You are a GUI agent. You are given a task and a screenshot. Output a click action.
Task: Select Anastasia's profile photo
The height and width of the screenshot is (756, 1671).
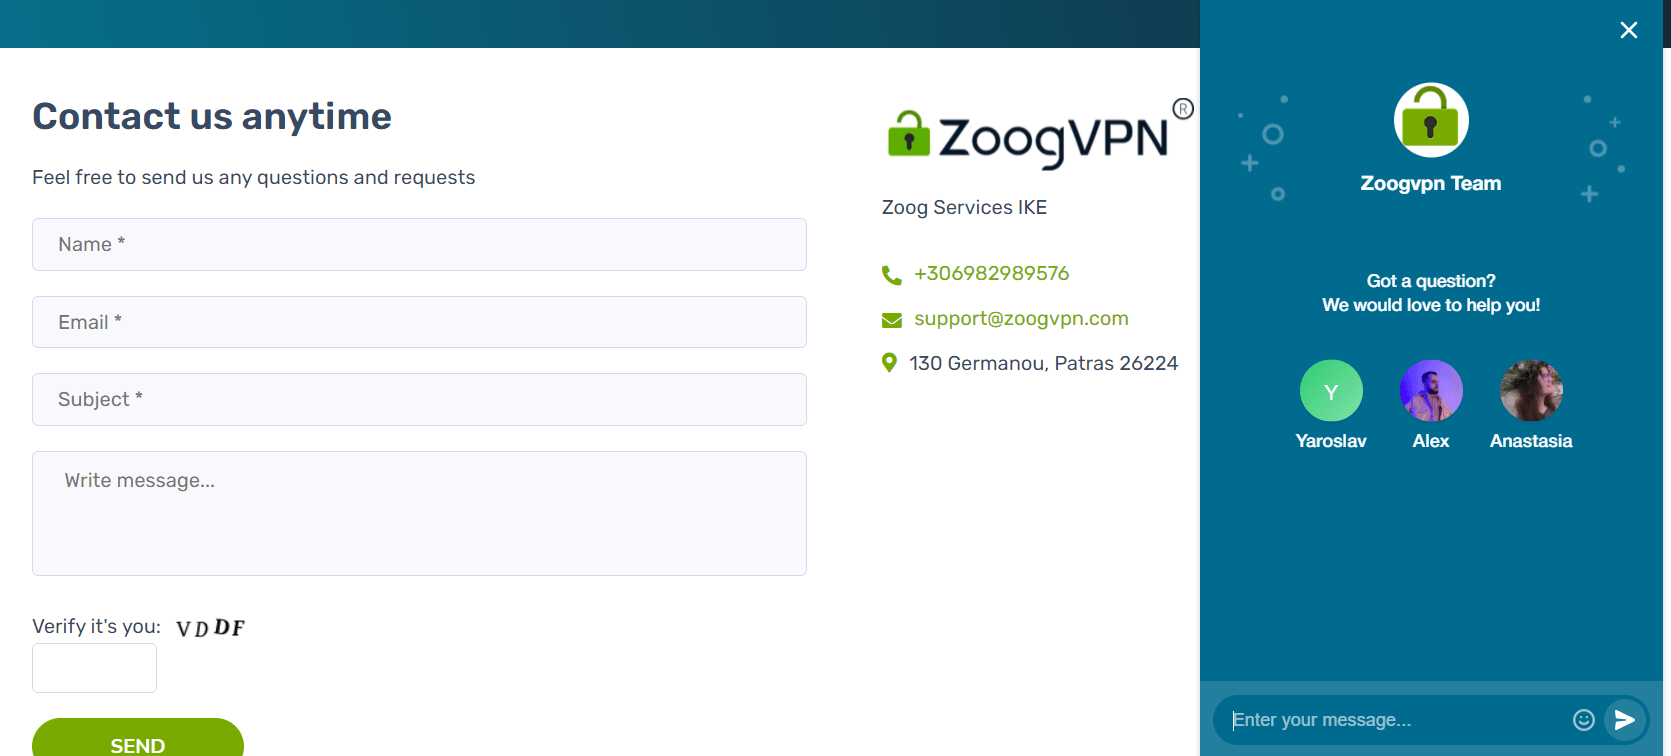[x=1531, y=391]
